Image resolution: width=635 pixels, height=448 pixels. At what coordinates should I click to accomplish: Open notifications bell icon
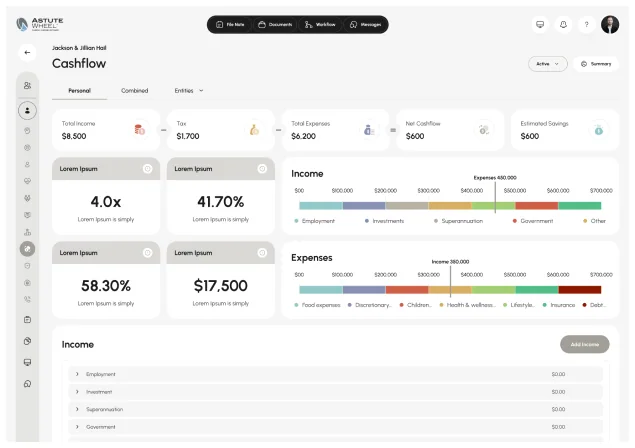pyautogui.click(x=563, y=25)
